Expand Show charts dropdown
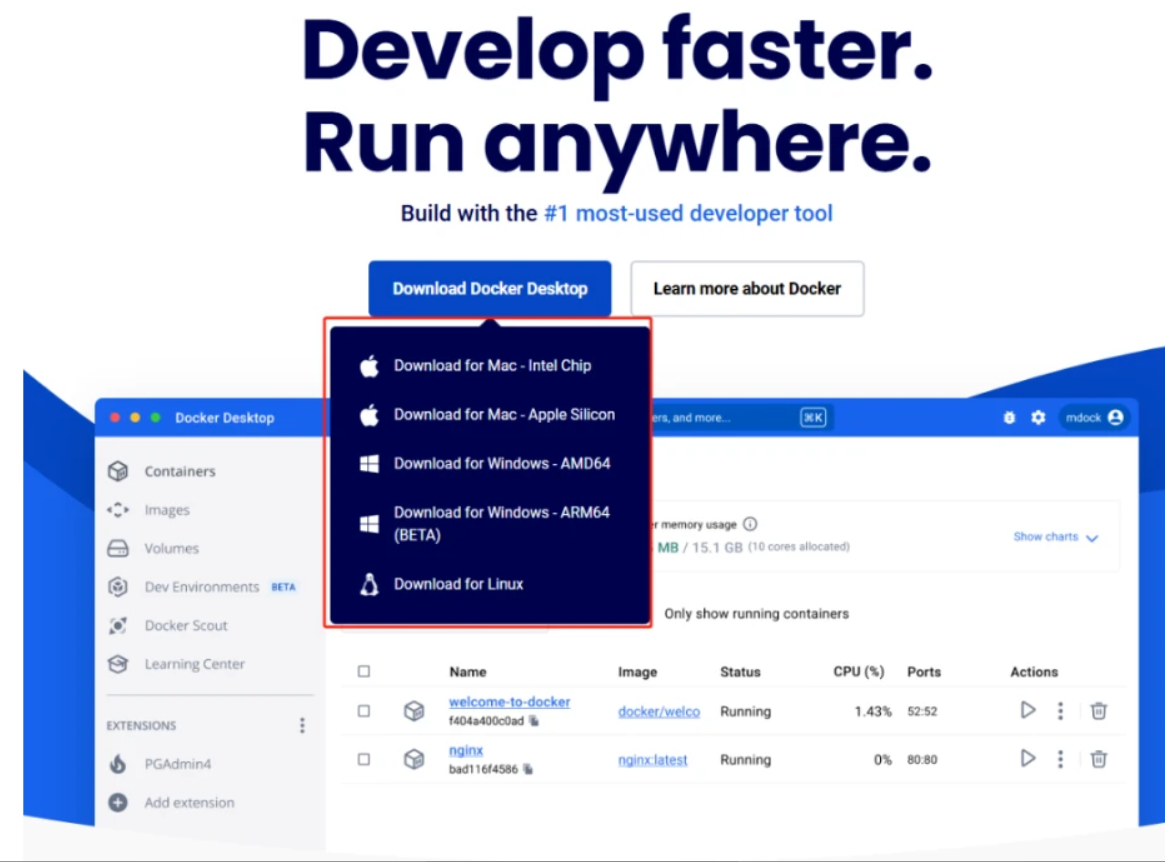 point(1055,537)
